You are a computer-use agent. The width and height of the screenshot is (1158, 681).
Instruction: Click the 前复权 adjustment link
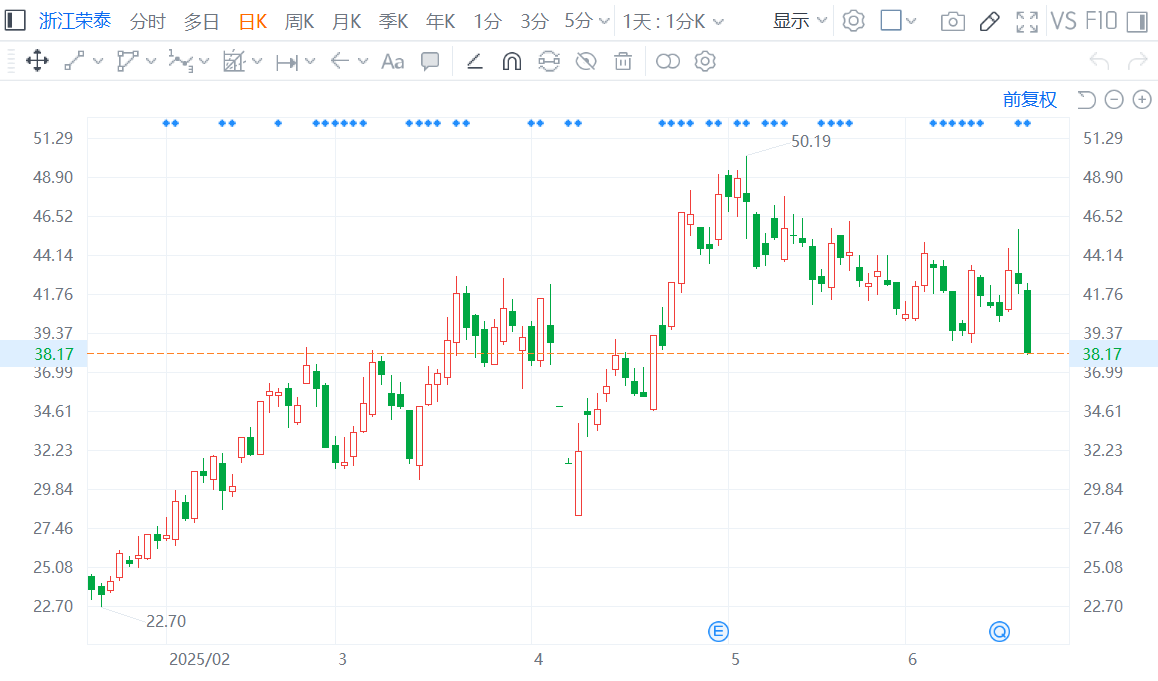point(1029,100)
